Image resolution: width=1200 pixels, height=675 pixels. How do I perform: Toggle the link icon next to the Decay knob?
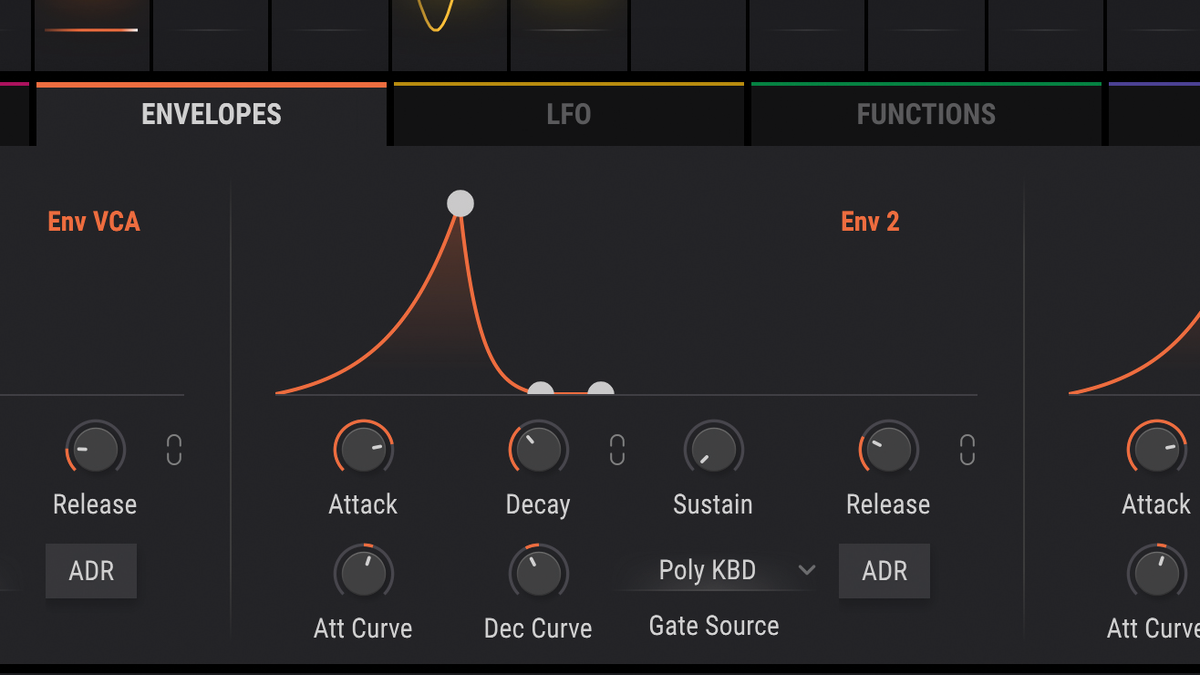coord(616,450)
